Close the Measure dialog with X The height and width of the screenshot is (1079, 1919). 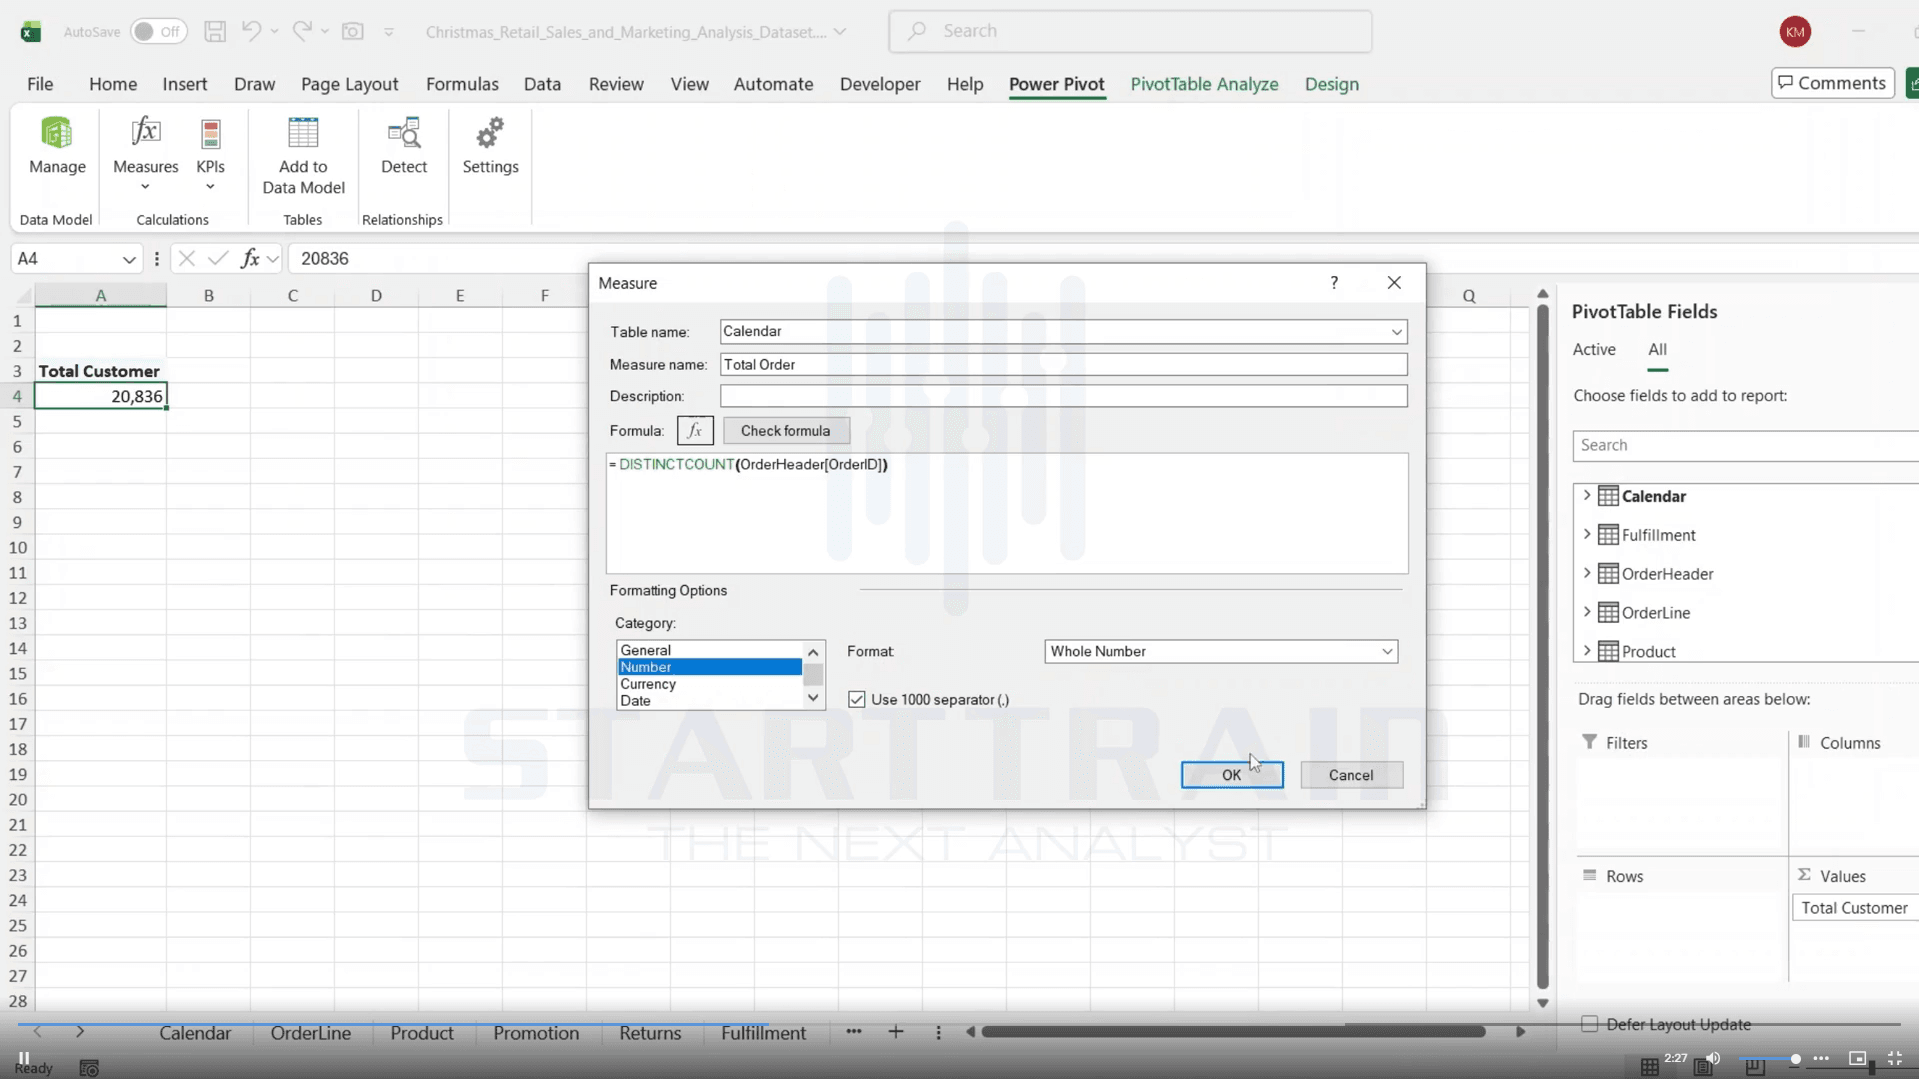pos(1394,283)
